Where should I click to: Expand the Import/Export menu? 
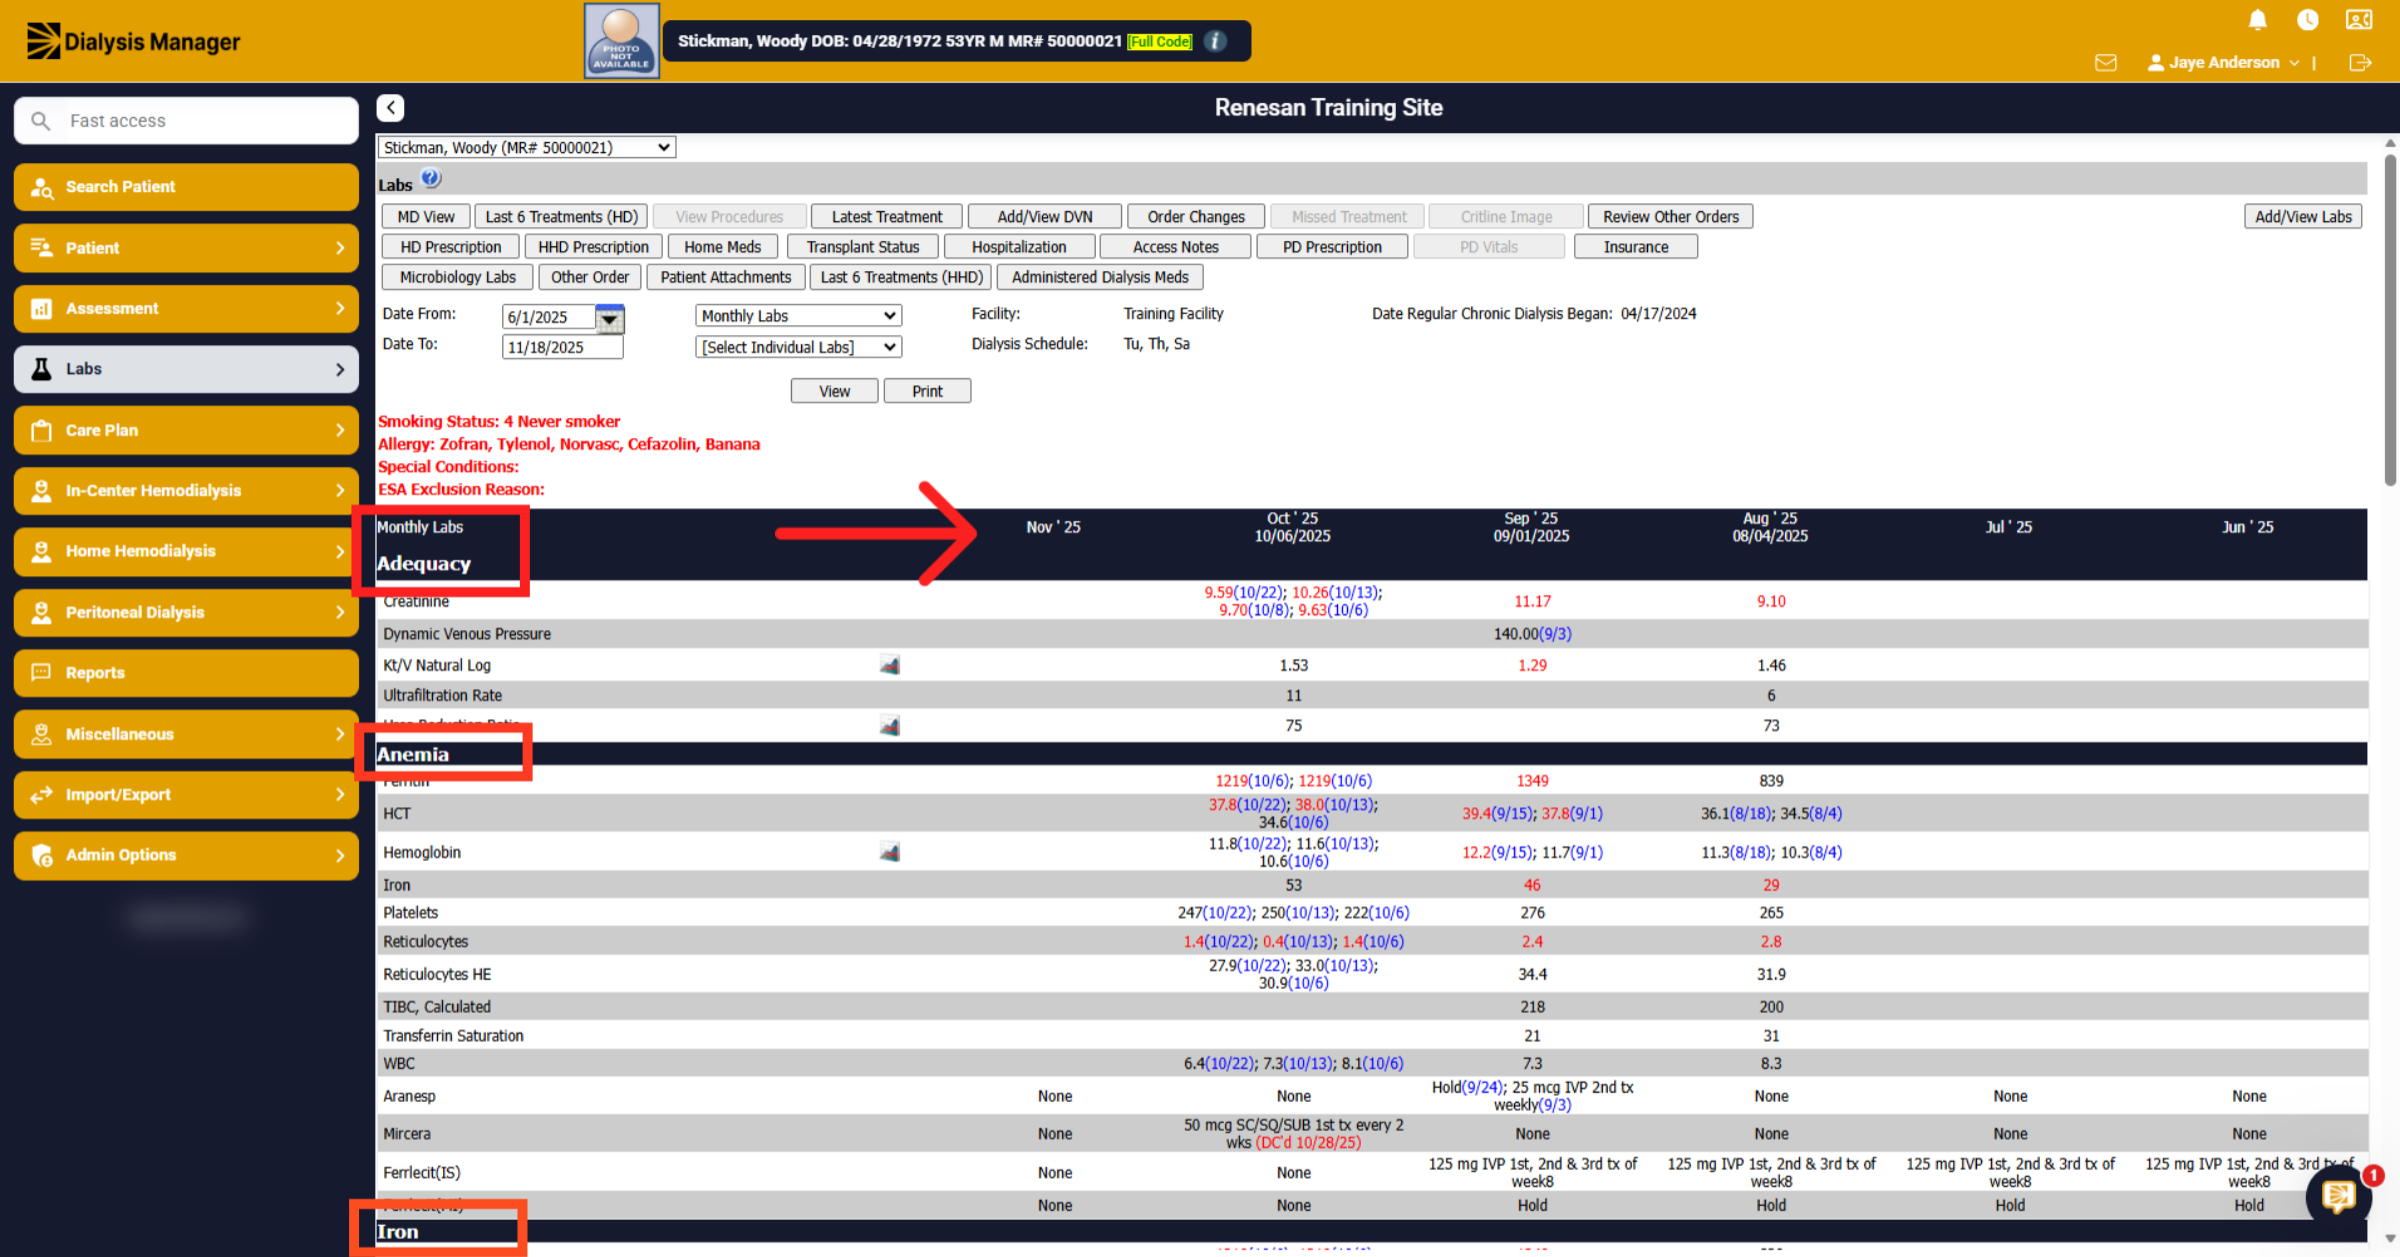click(186, 795)
